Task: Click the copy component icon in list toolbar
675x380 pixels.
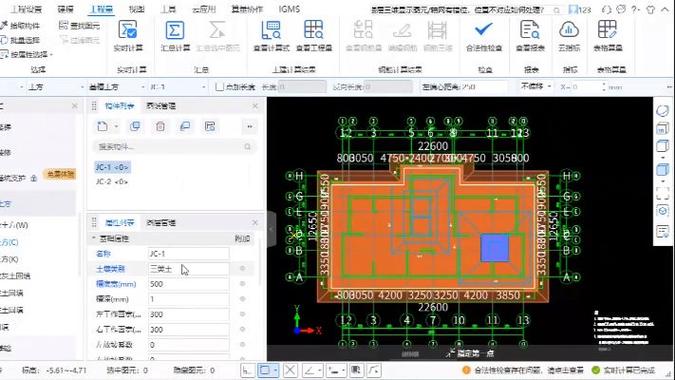Action: (x=135, y=126)
